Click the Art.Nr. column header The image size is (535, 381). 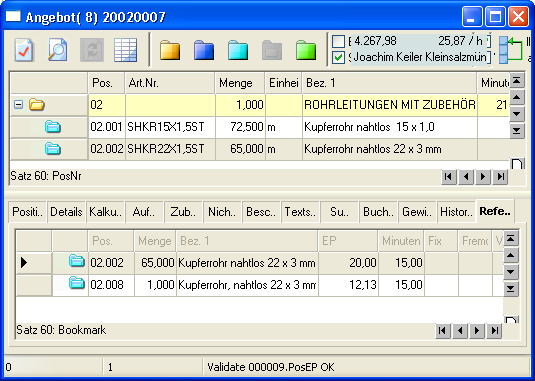click(170, 83)
